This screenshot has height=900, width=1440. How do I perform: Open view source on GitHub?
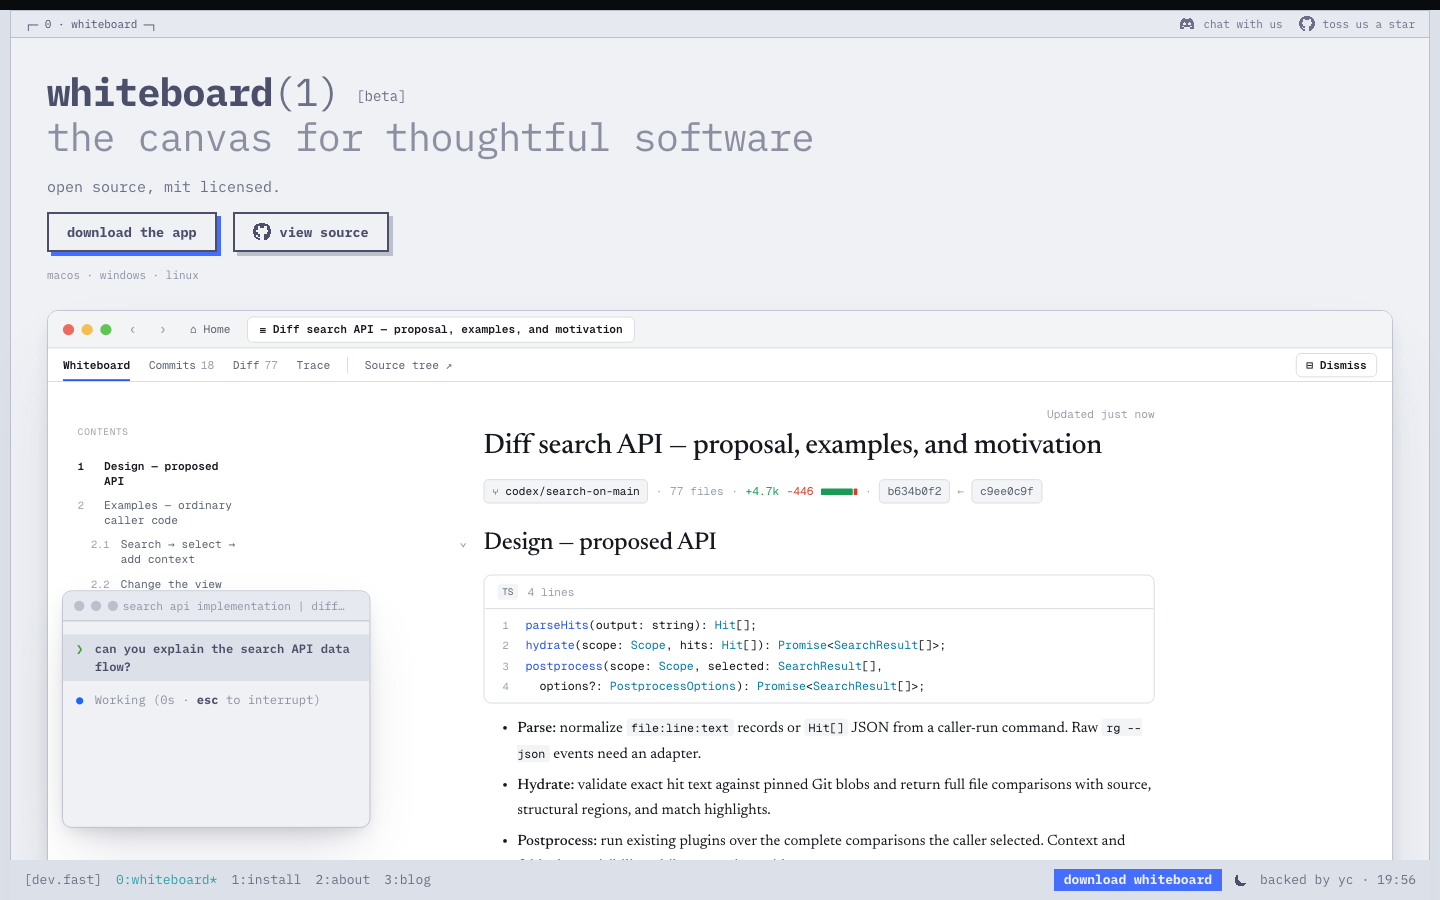point(311,232)
